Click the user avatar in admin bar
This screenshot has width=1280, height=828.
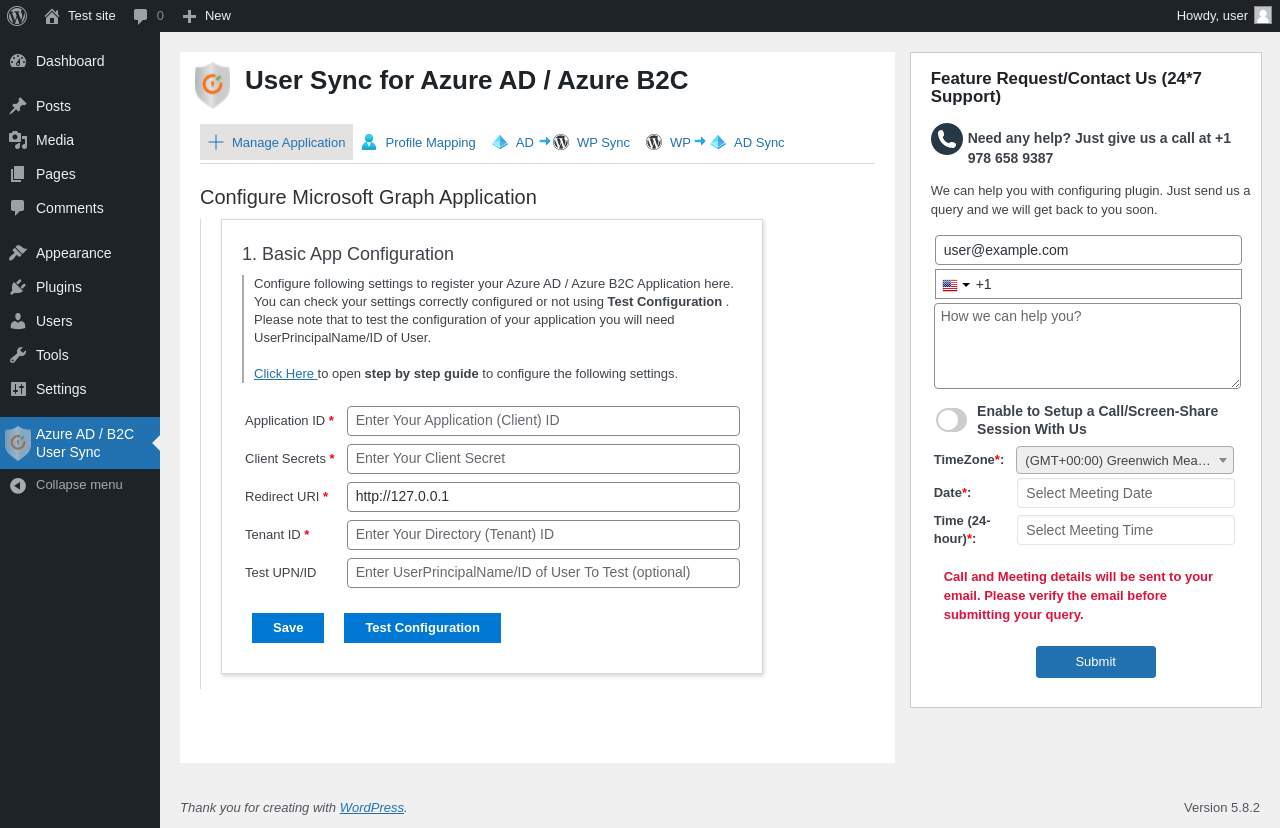click(x=1263, y=15)
